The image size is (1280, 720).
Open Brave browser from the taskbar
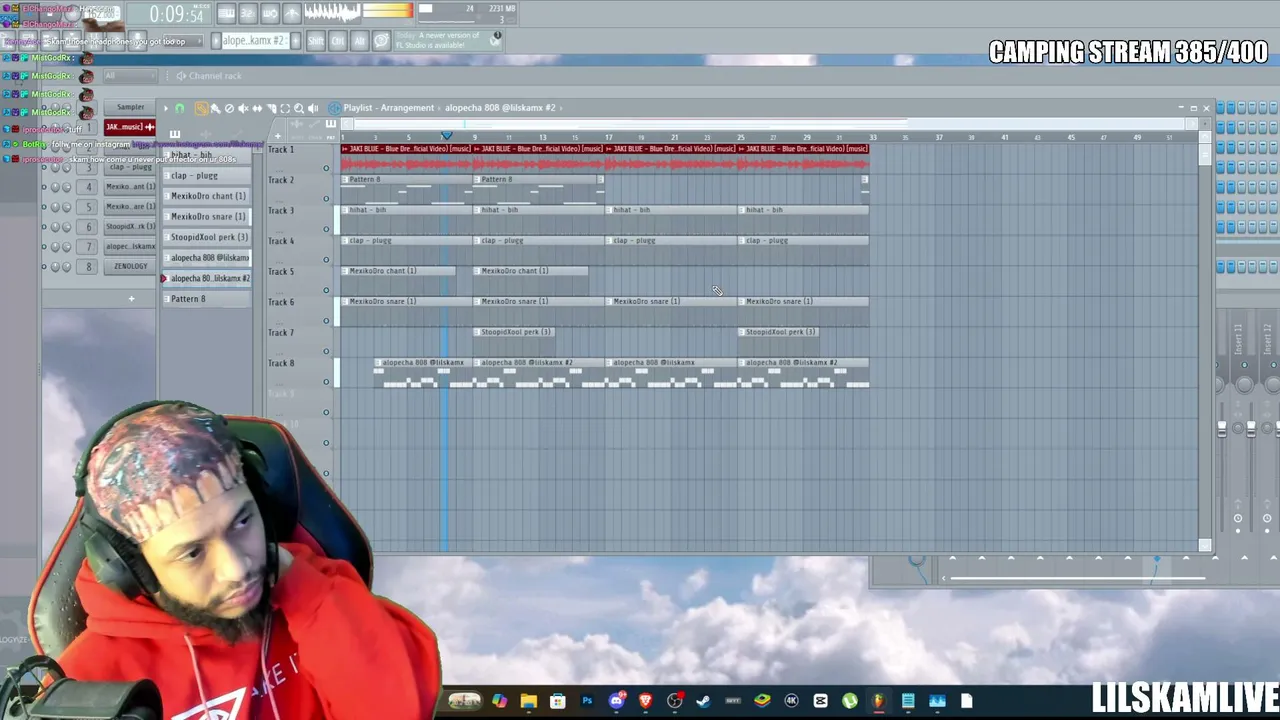(x=645, y=701)
